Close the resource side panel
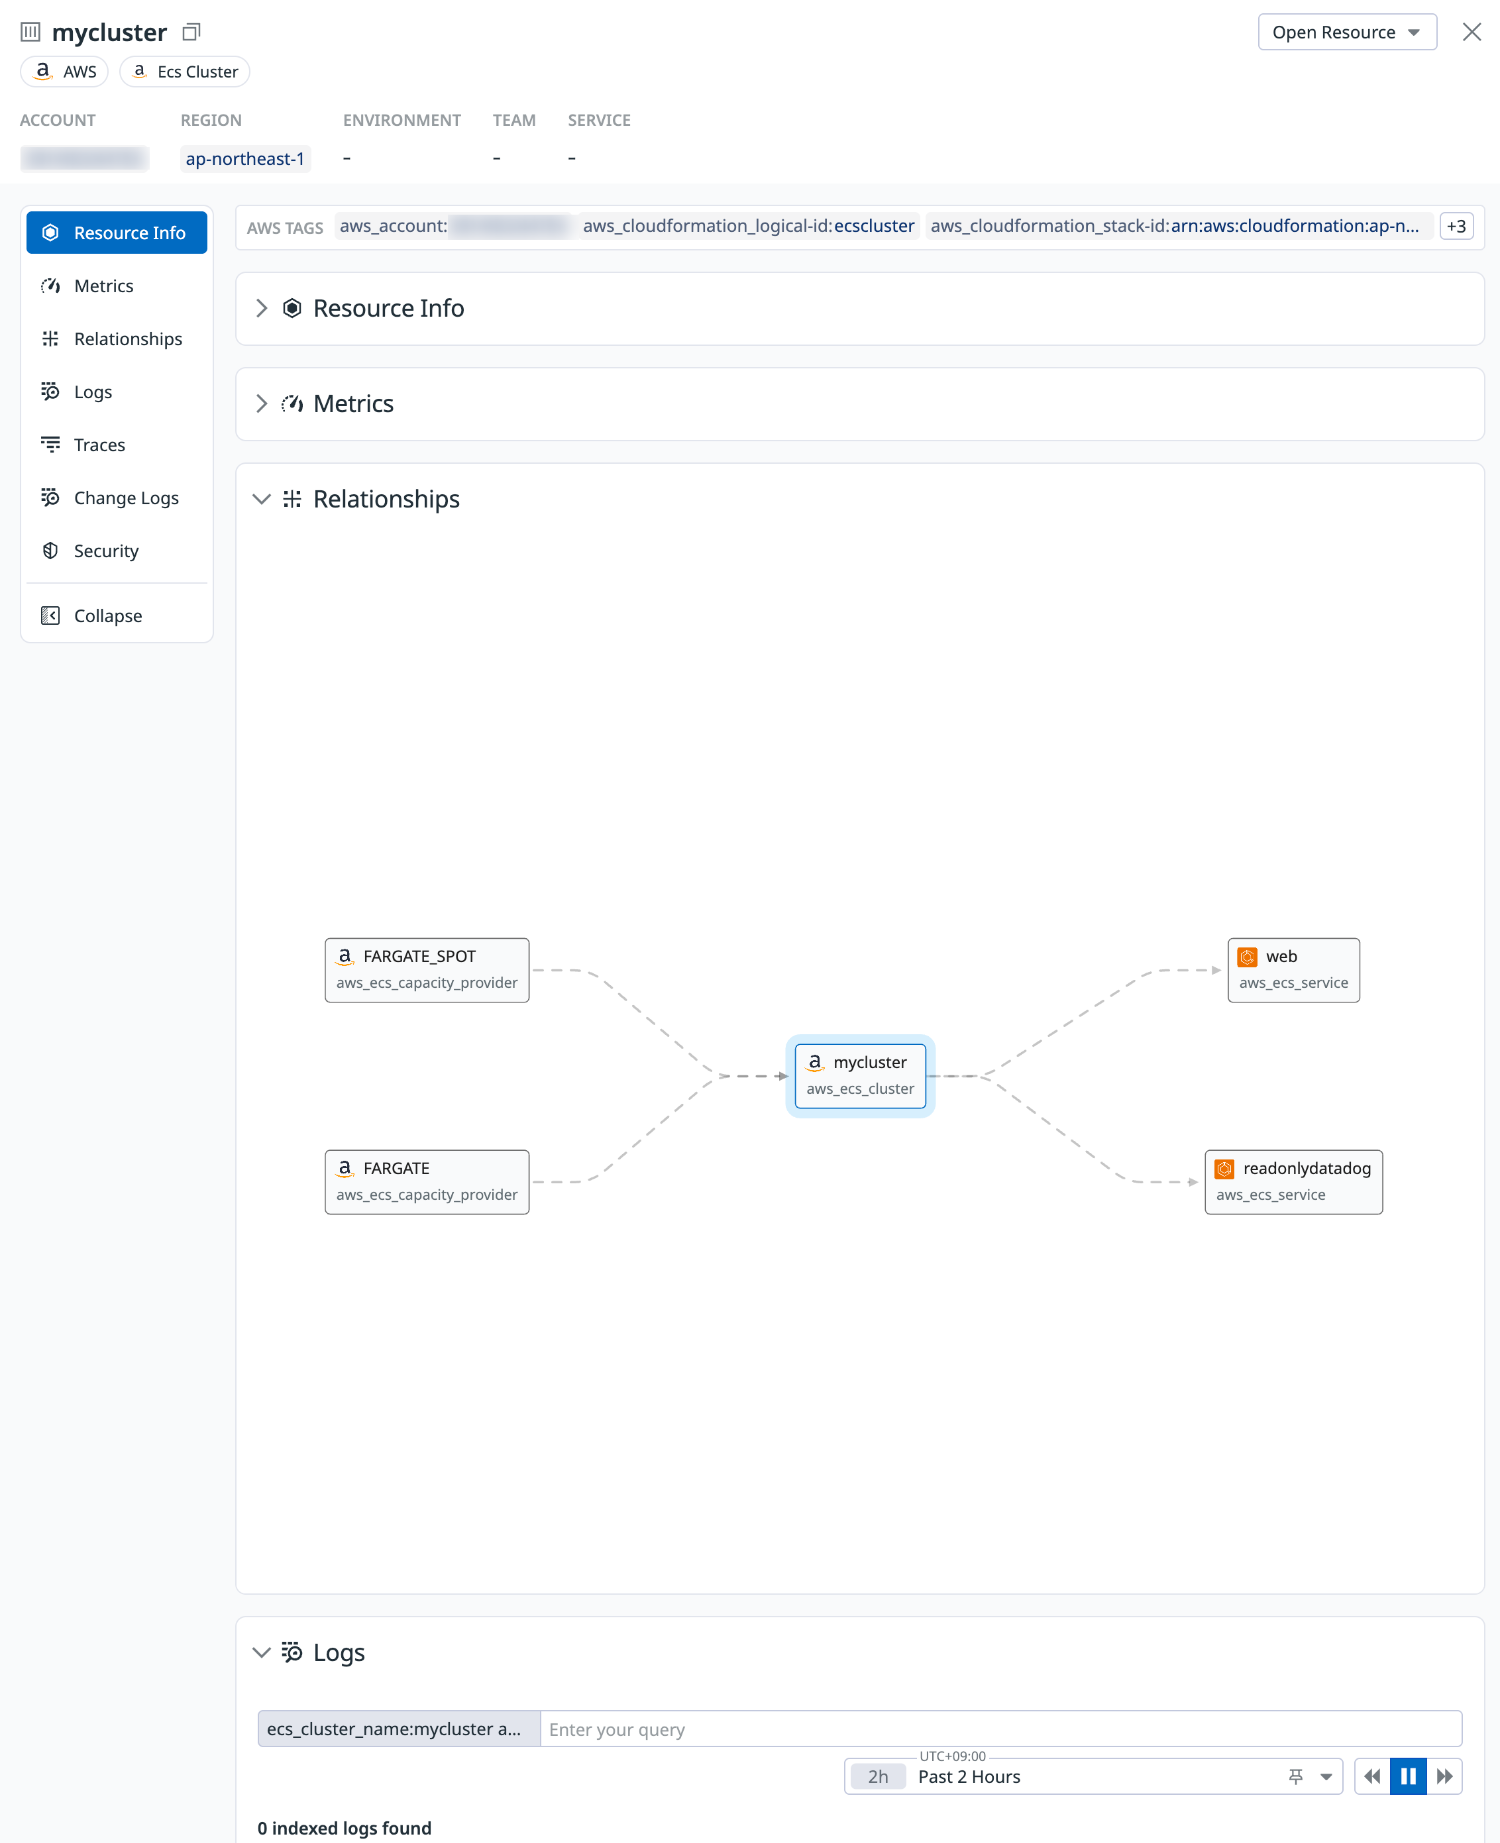1500x1843 pixels. [x=1472, y=32]
